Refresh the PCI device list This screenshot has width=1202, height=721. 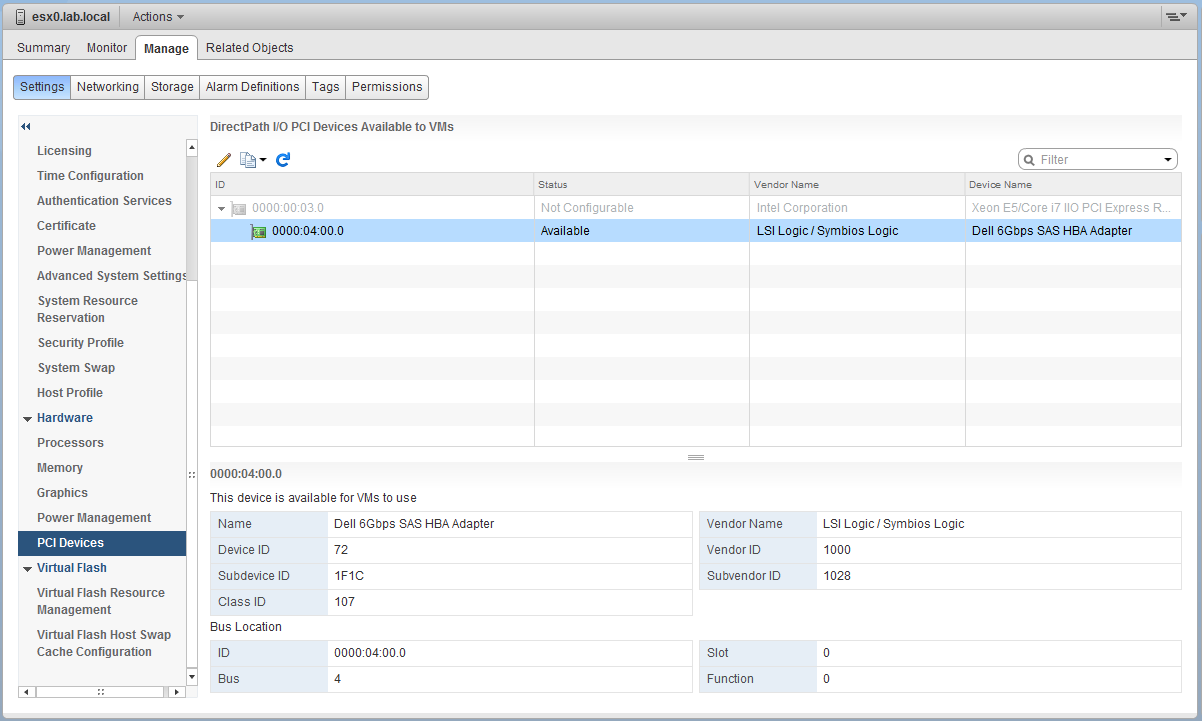click(283, 159)
